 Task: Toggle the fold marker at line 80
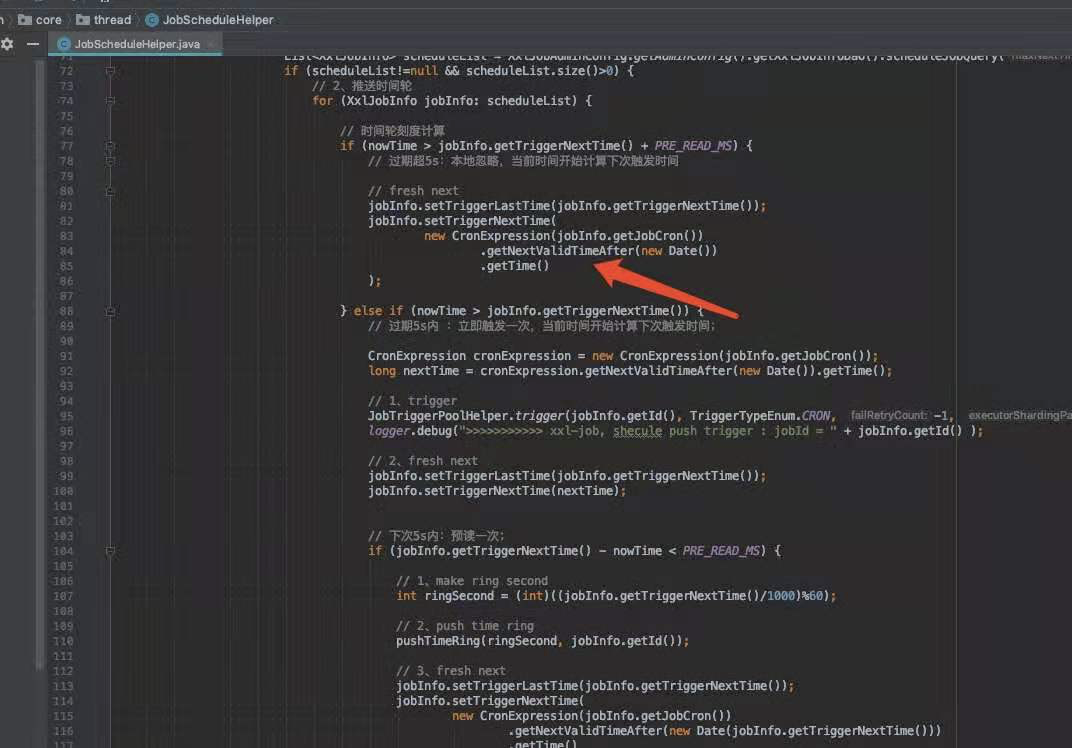click(110, 191)
